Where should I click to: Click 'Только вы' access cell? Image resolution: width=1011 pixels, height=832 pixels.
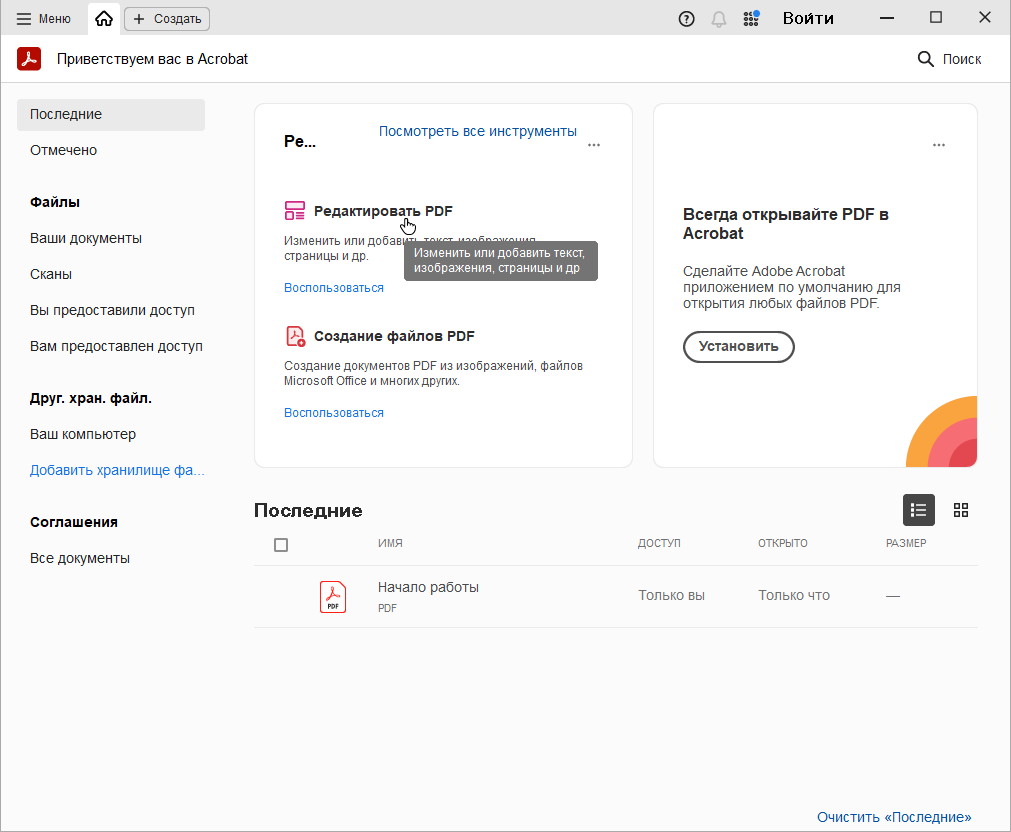671,595
